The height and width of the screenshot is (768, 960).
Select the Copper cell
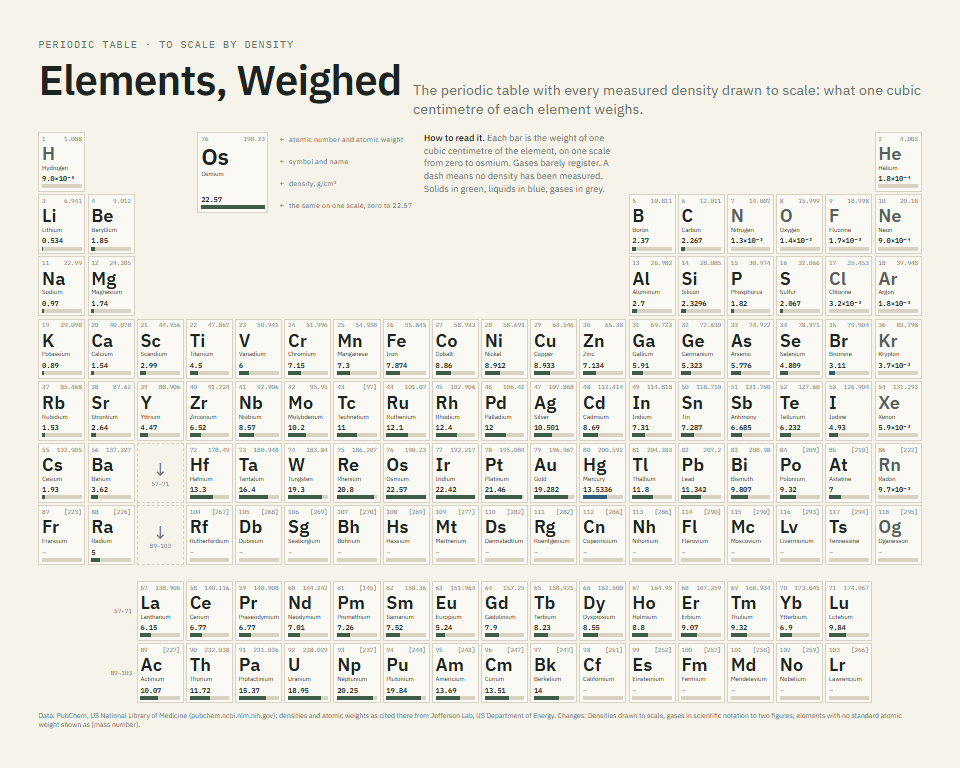(x=554, y=348)
